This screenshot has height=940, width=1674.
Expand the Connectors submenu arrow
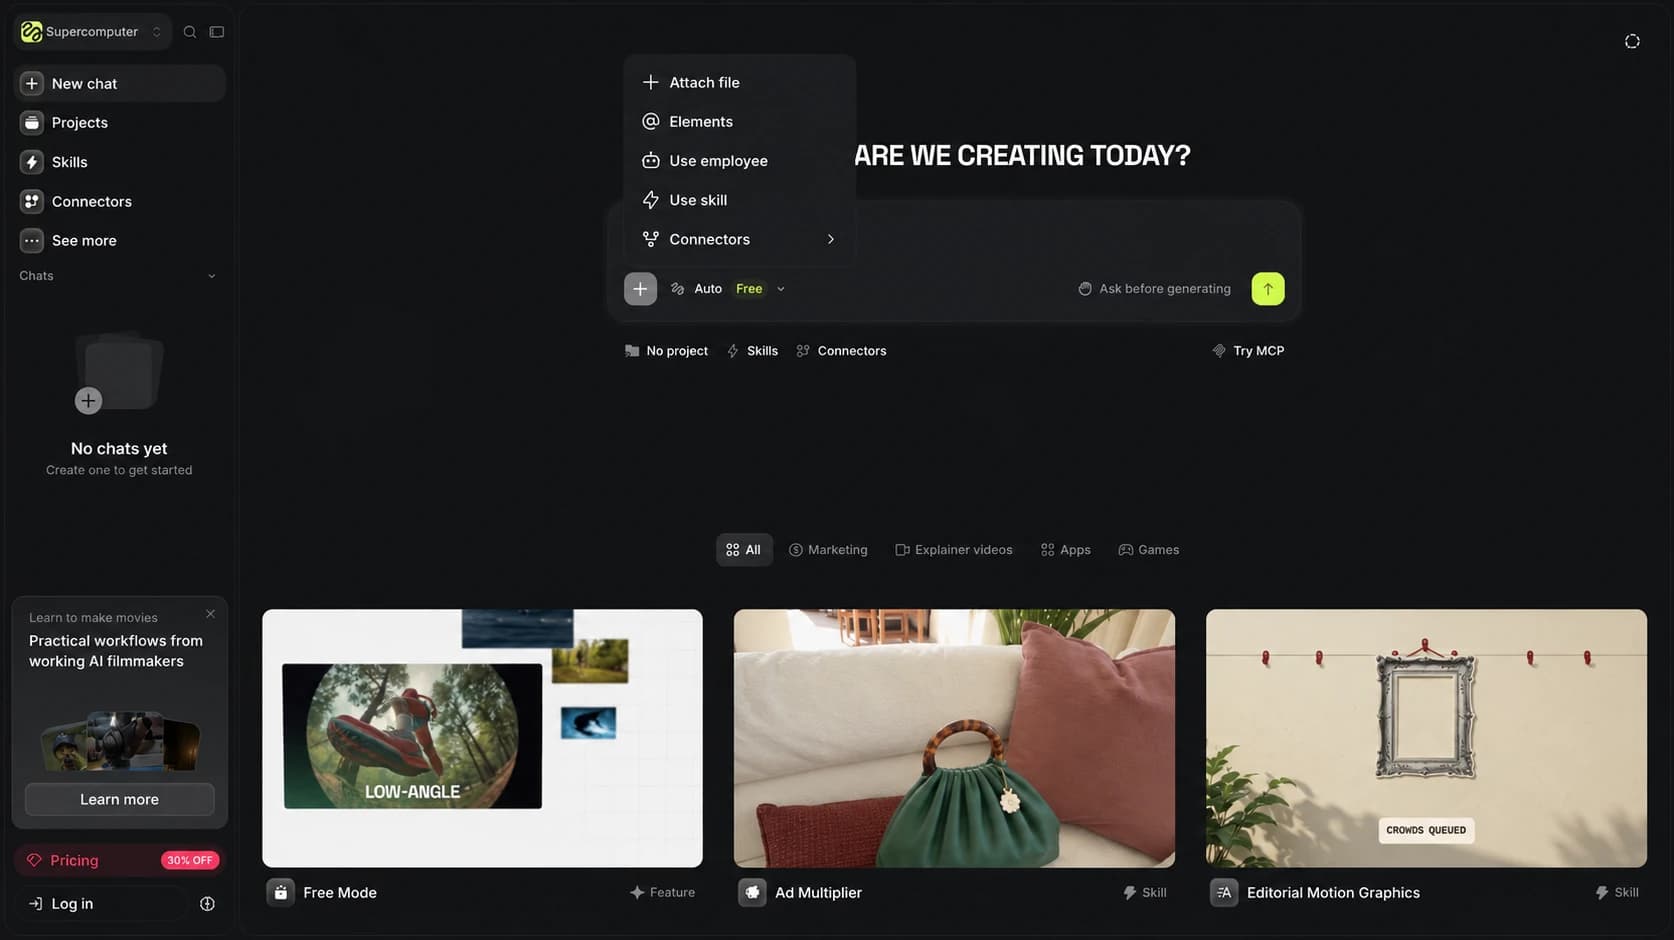830,240
